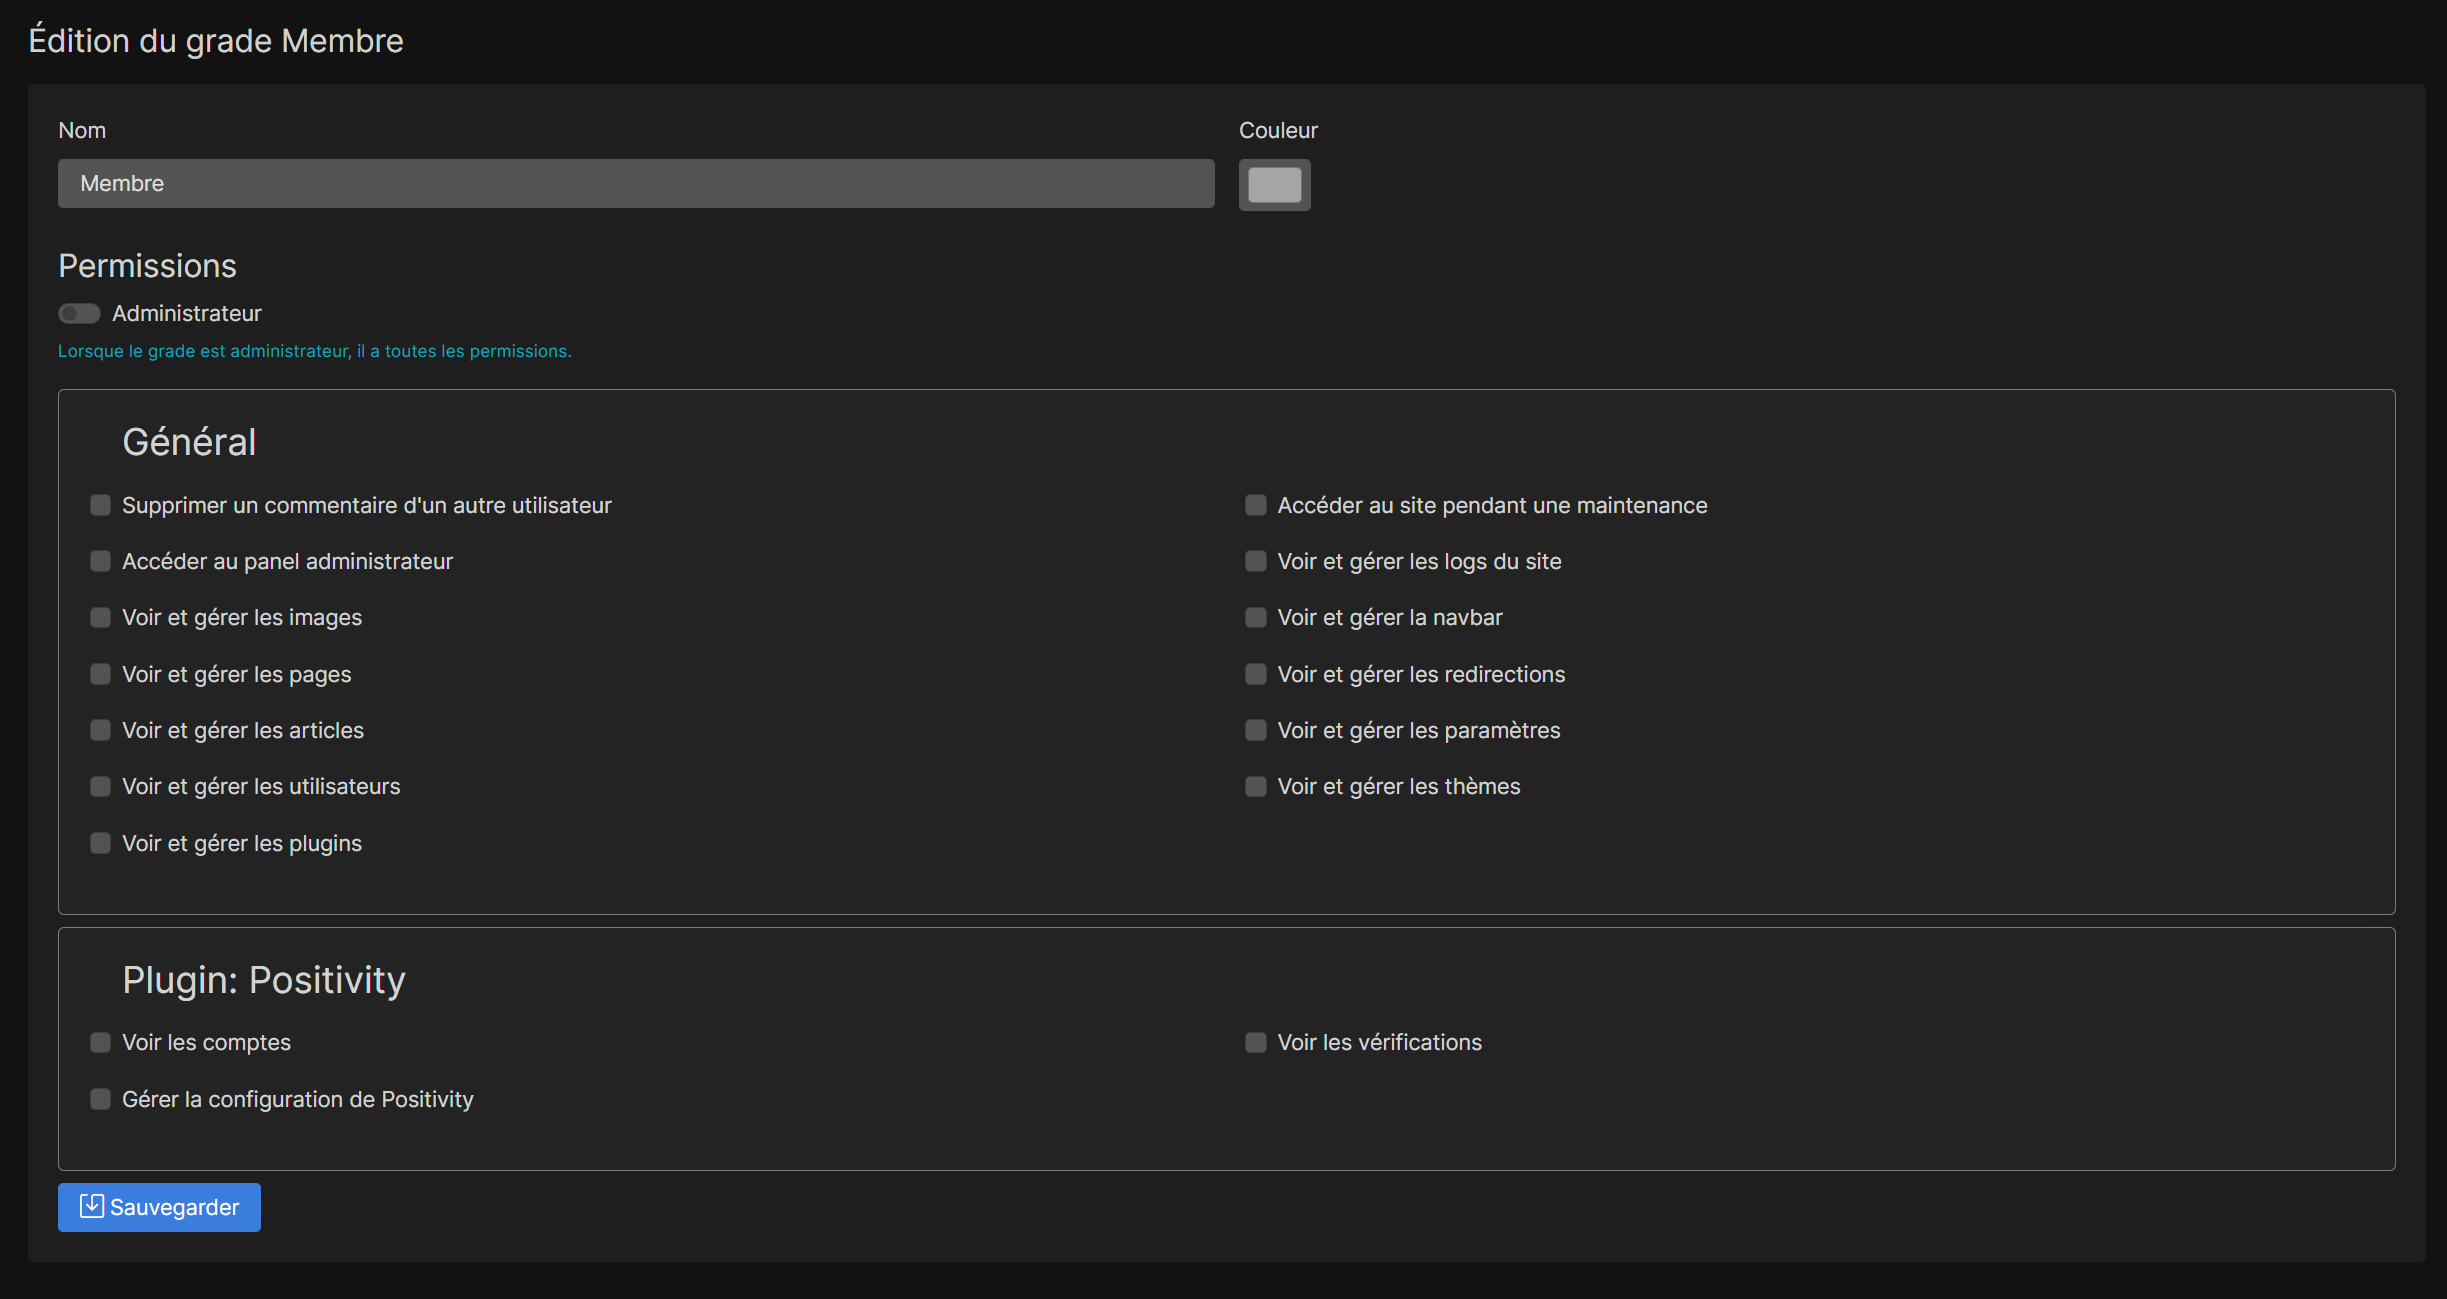Click the Nom field containing Membre
This screenshot has height=1299, width=2447.
click(x=636, y=183)
